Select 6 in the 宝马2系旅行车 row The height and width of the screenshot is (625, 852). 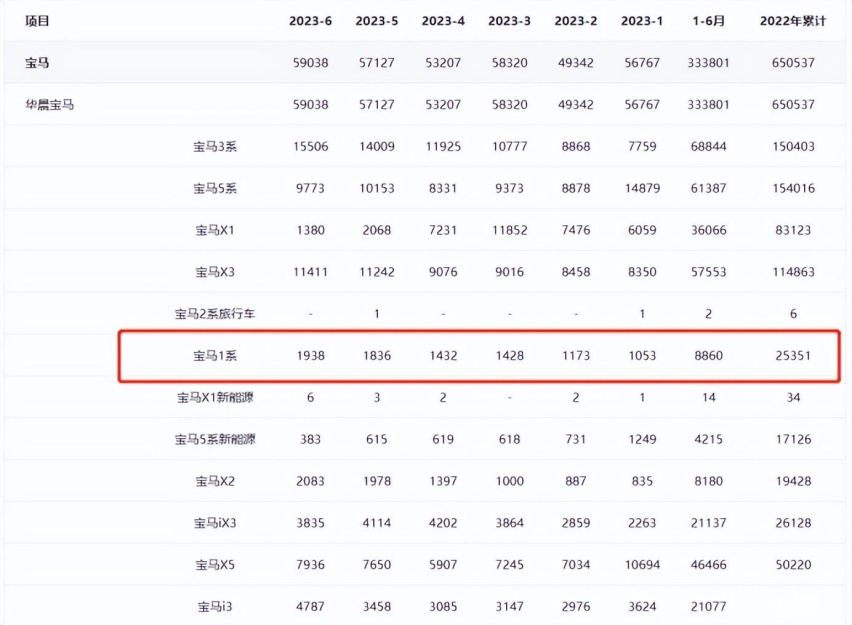click(793, 314)
